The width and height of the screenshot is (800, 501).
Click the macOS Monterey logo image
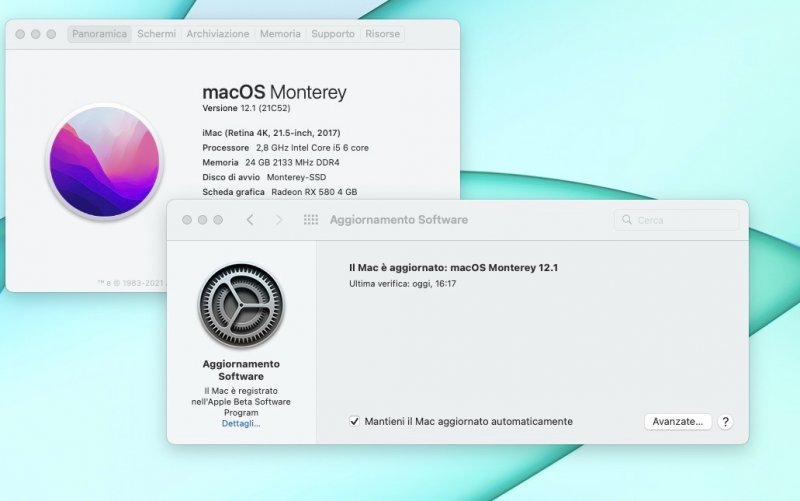(x=105, y=162)
